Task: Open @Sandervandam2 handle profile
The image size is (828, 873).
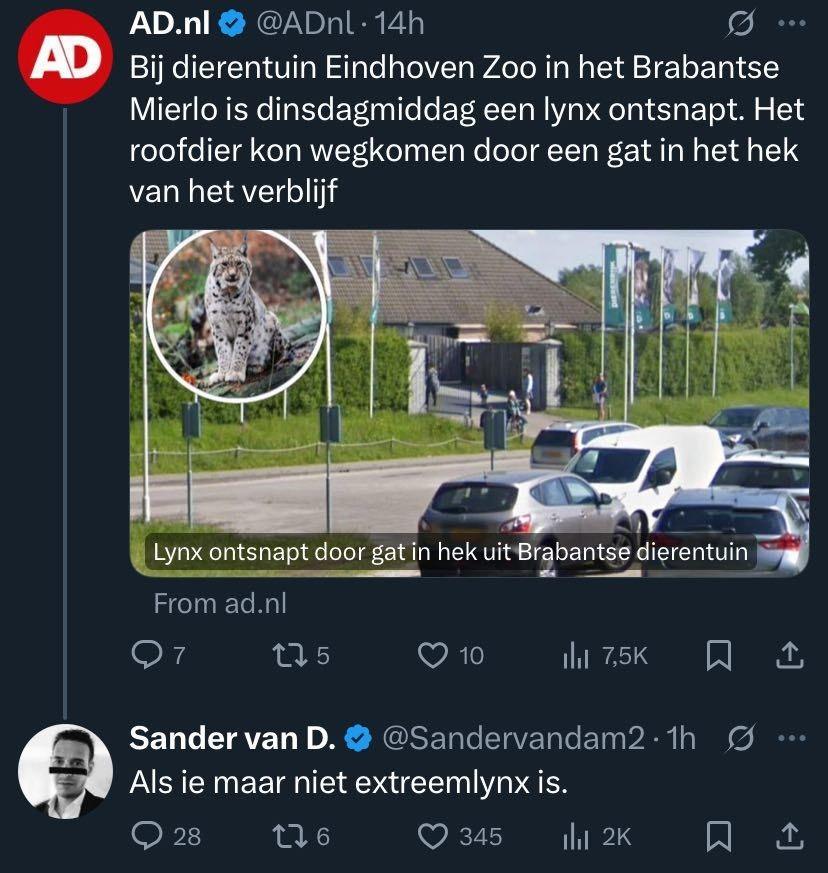Action: (x=513, y=738)
